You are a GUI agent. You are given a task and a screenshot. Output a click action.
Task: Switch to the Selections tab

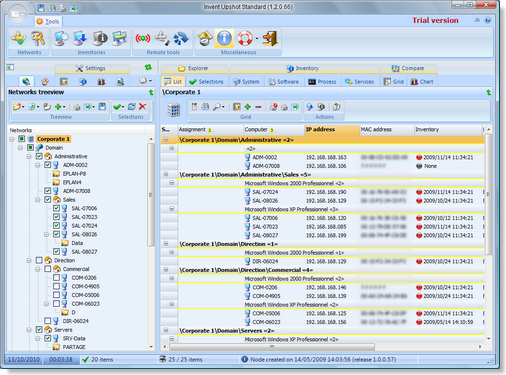[x=206, y=82]
